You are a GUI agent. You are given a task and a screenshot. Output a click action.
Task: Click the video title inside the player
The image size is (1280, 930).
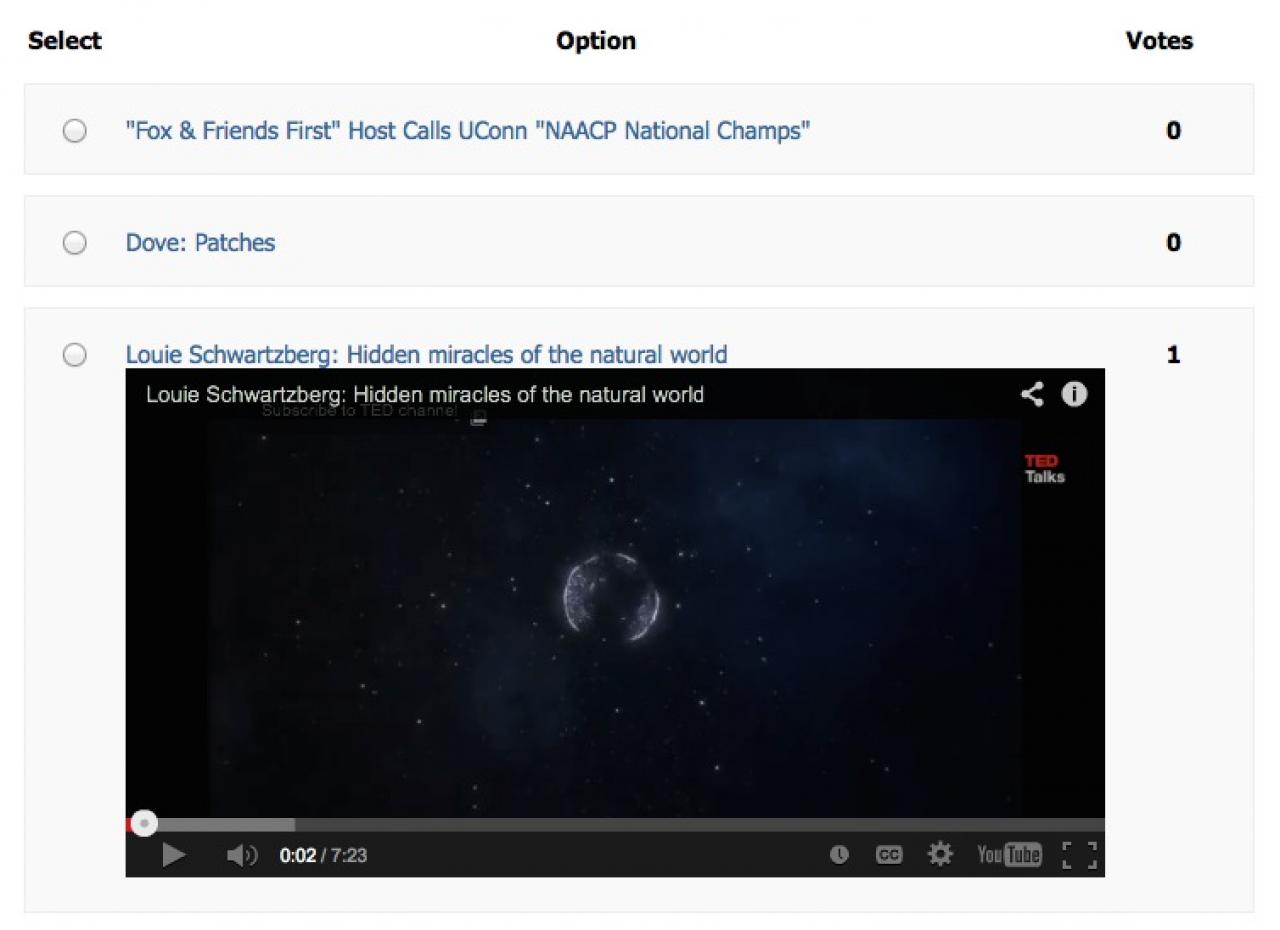(x=425, y=394)
